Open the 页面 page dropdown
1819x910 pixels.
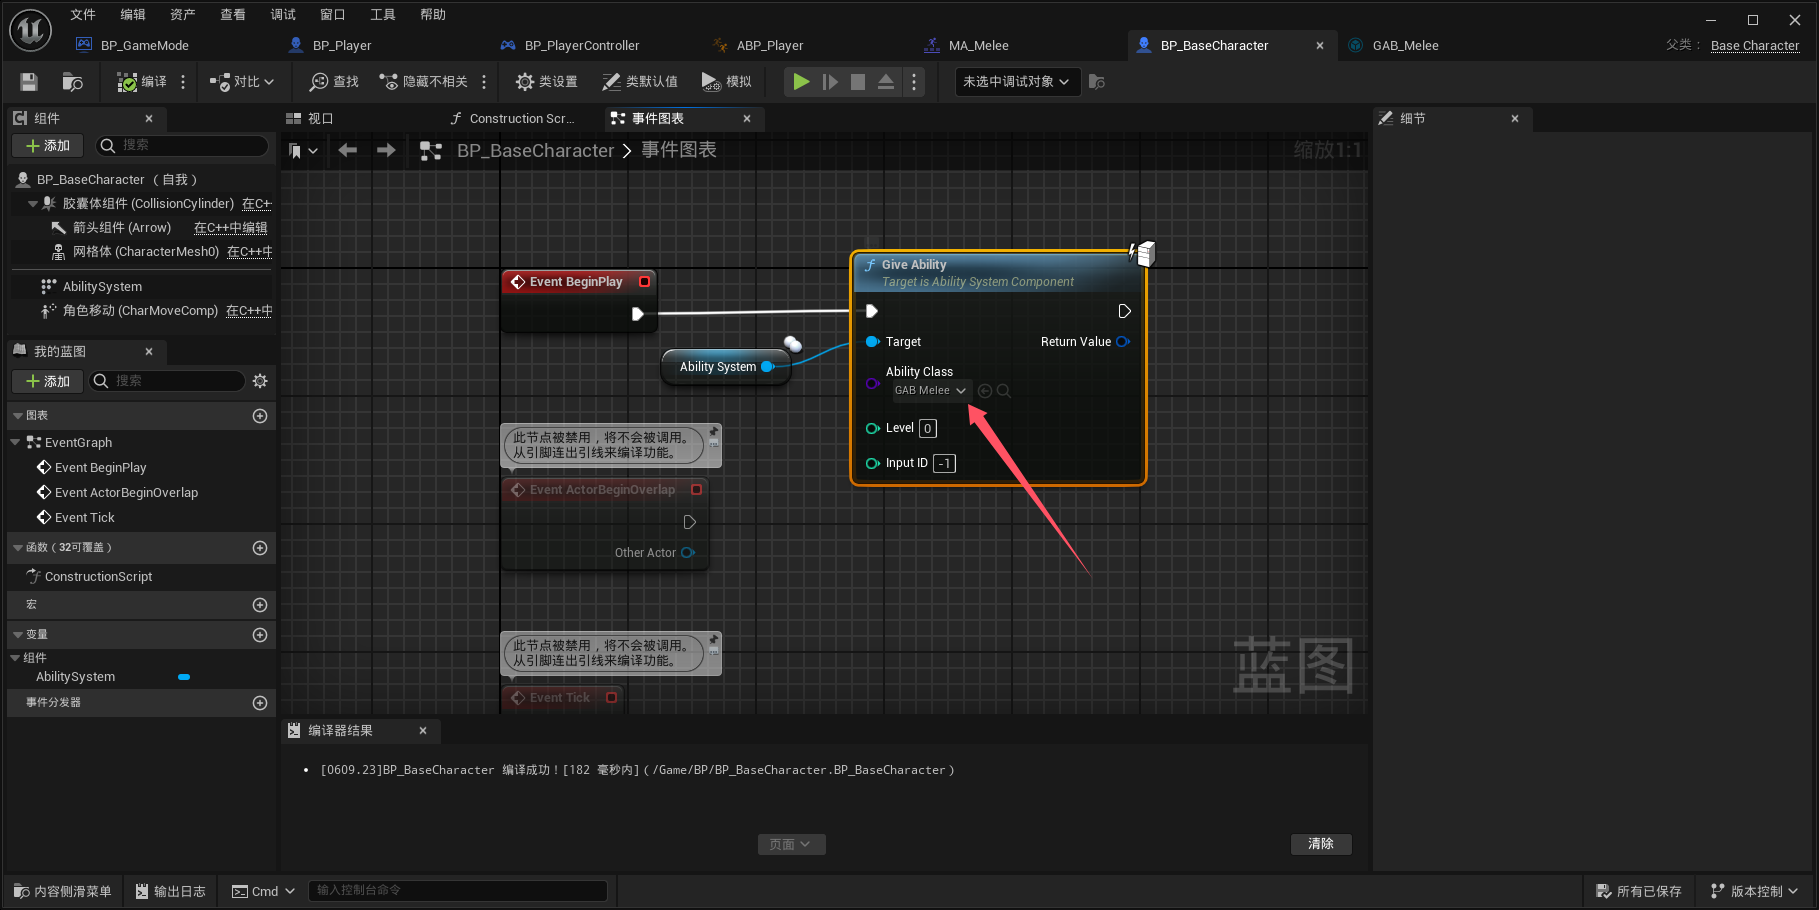coord(791,845)
